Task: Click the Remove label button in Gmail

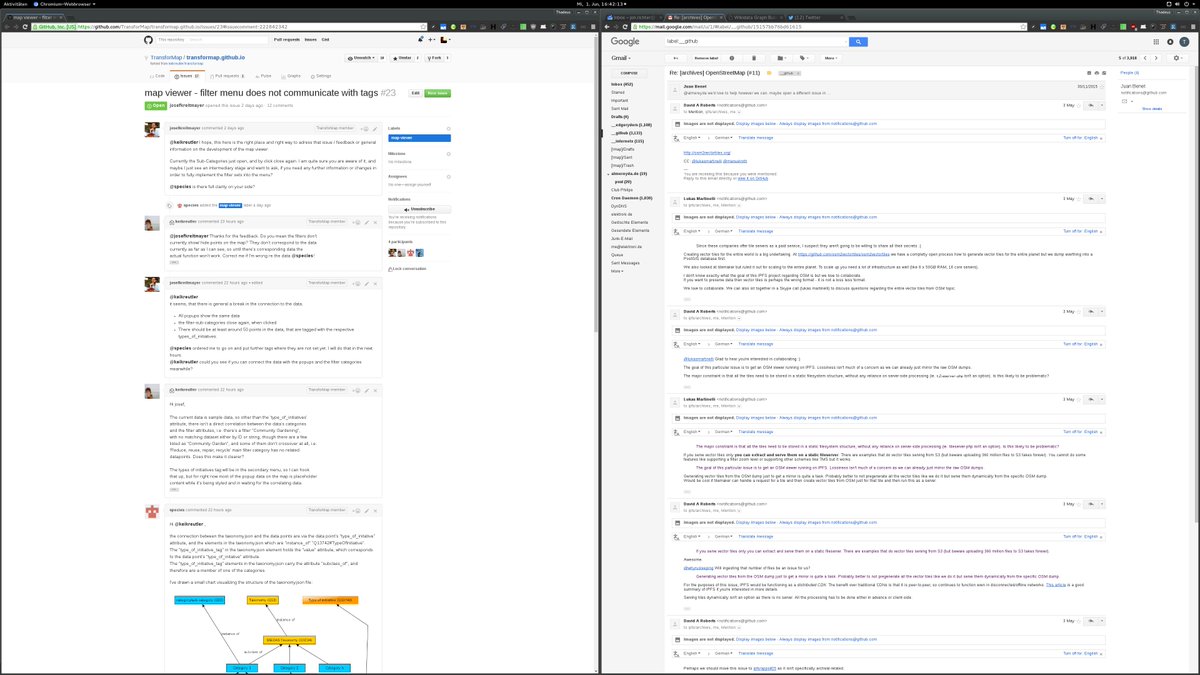Action: coord(706,58)
